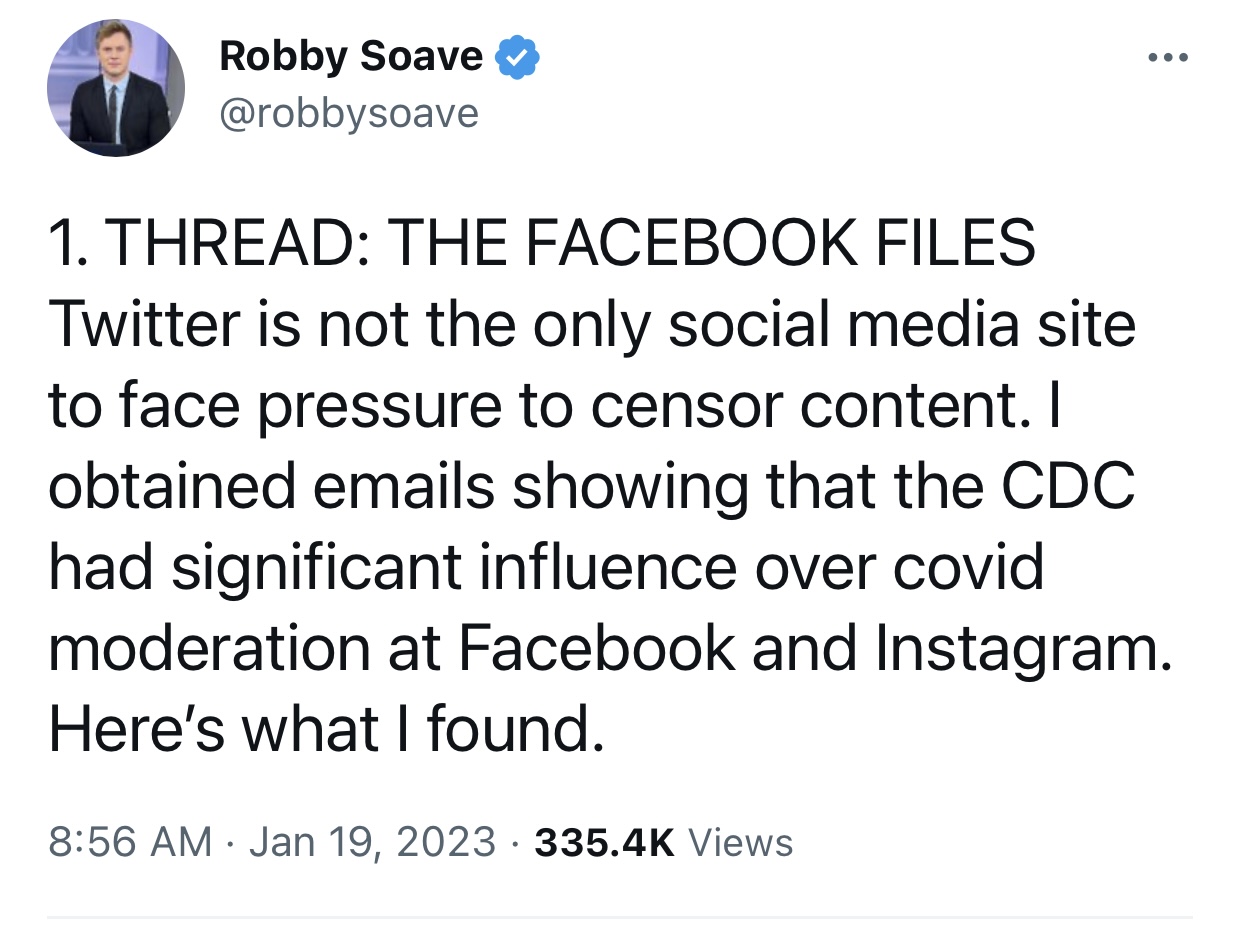Click the Views label
The height and width of the screenshot is (935, 1241).
point(741,842)
